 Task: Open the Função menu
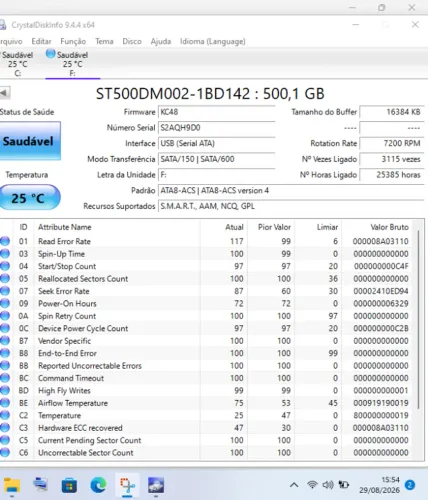pyautogui.click(x=73, y=41)
